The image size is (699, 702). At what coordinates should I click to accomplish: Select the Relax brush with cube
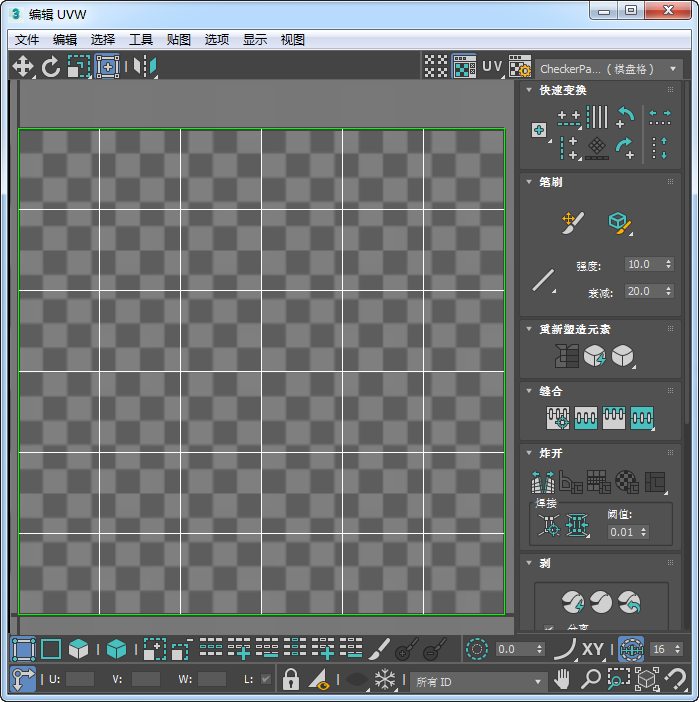pos(620,223)
